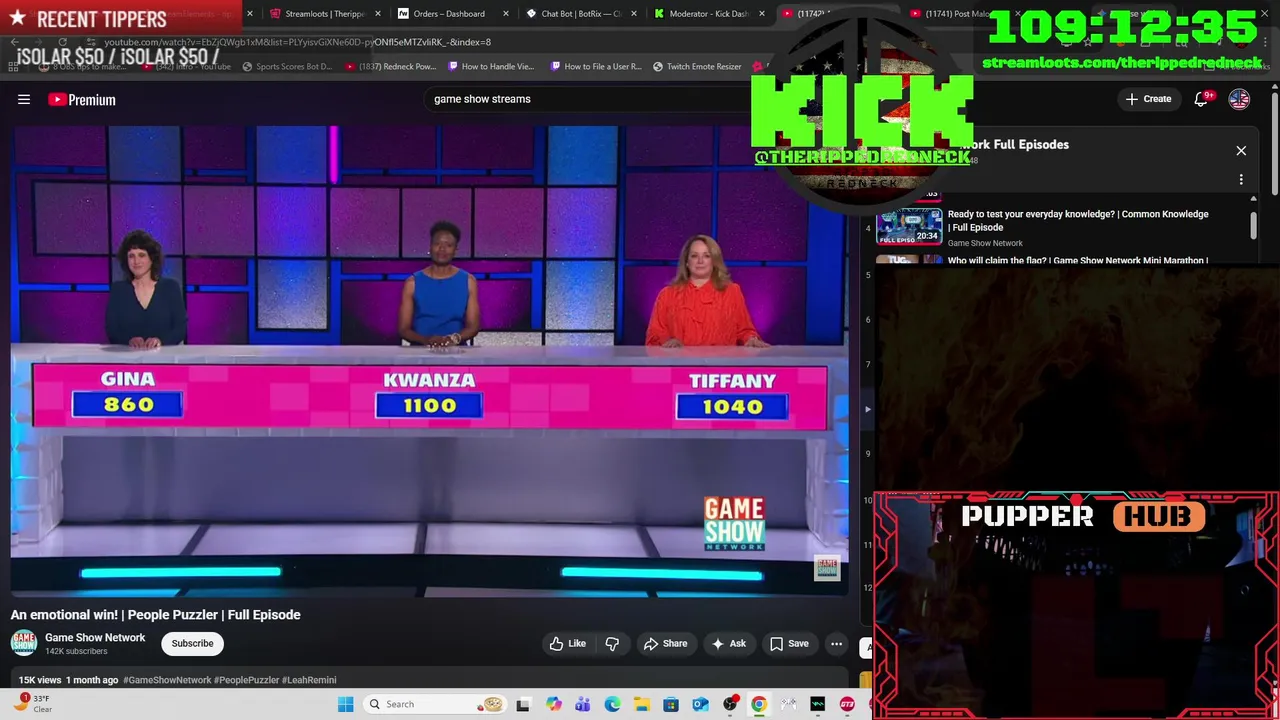This screenshot has width=1280, height=720.
Task: Switch to the Streamloots browser tab
Action: click(x=318, y=14)
